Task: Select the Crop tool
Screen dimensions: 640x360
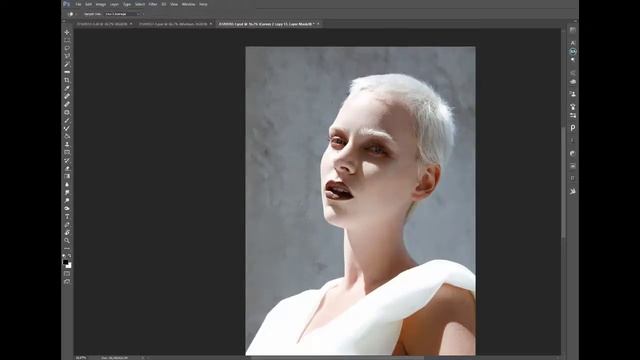Action: point(67,80)
